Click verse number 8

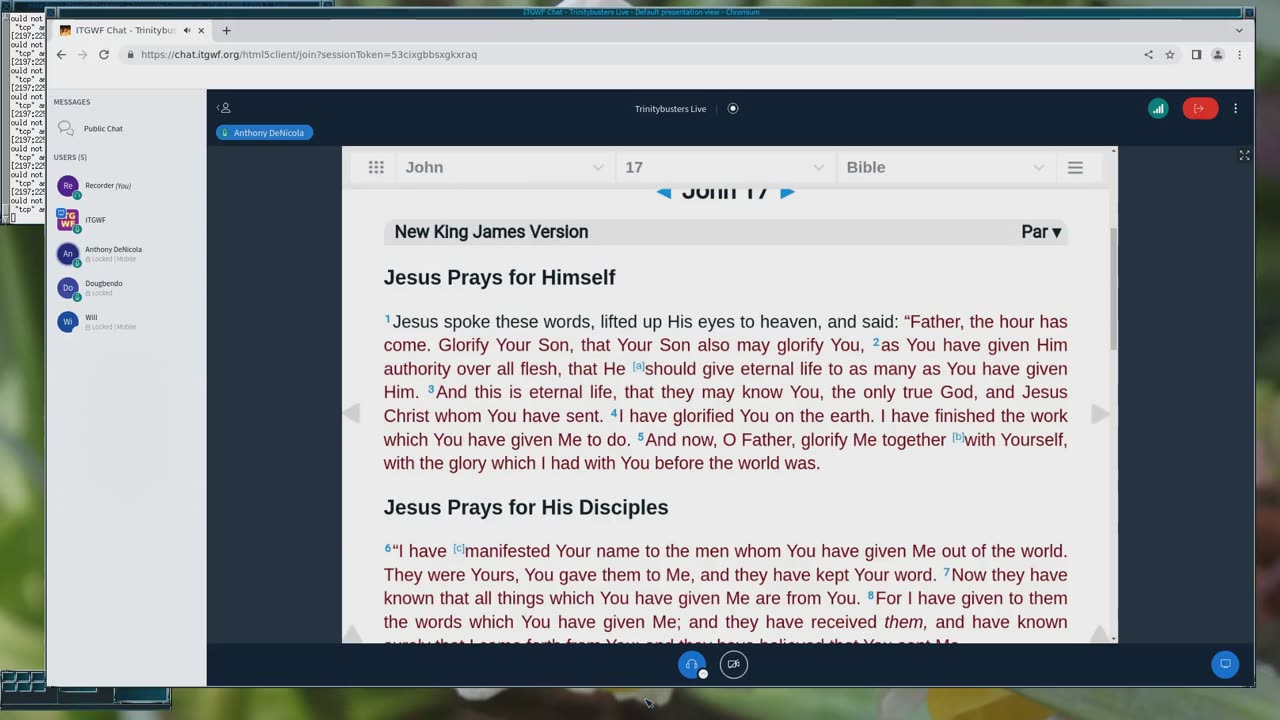pos(870,596)
